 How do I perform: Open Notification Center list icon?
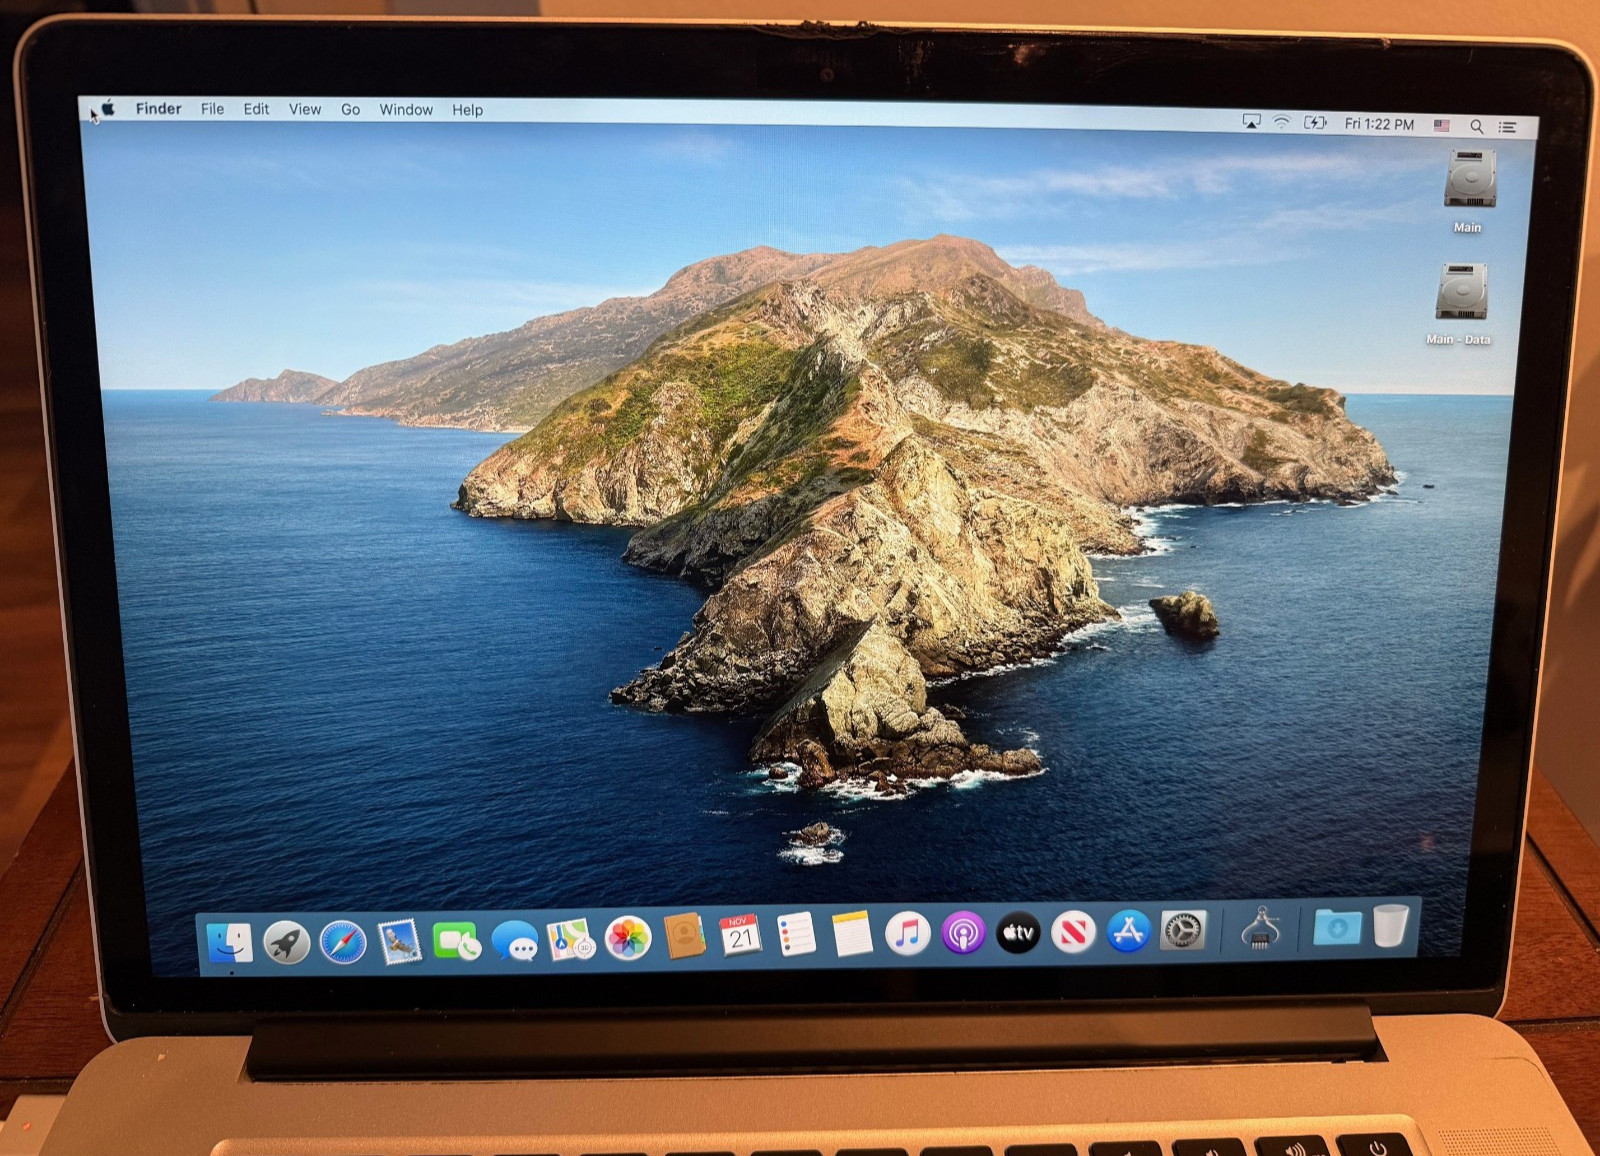1507,127
